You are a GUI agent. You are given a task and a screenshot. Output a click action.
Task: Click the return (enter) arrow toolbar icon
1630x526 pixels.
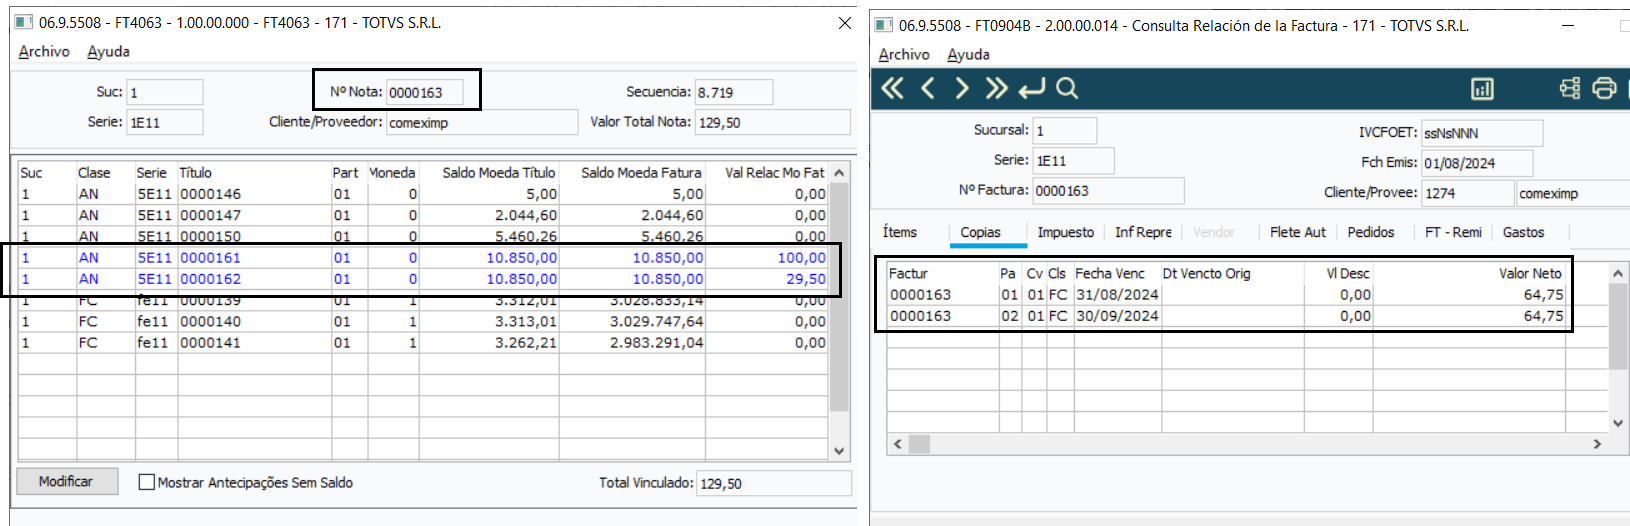coord(1032,89)
